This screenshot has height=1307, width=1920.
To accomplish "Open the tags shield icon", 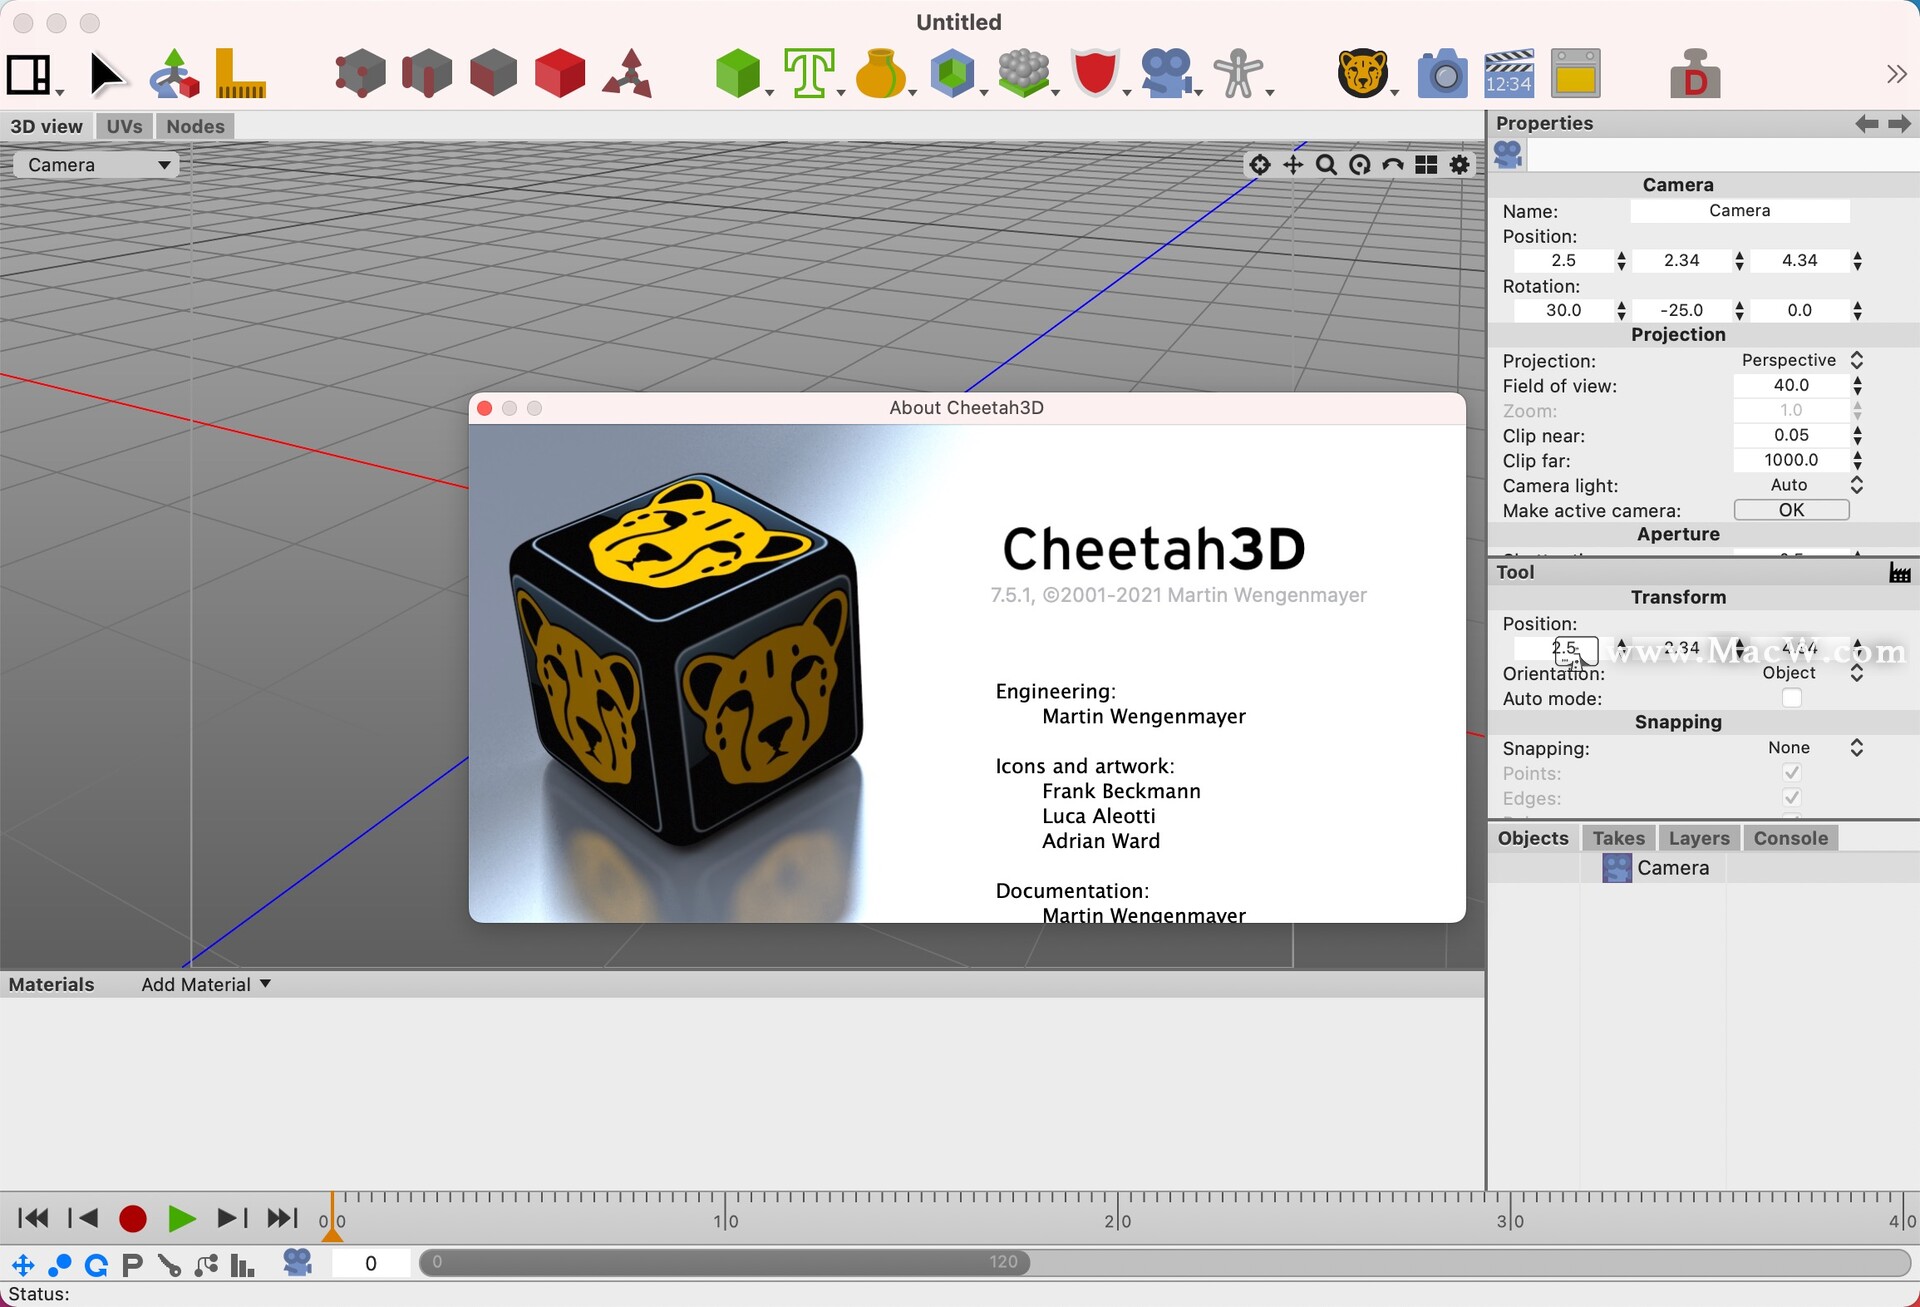I will tap(1095, 74).
